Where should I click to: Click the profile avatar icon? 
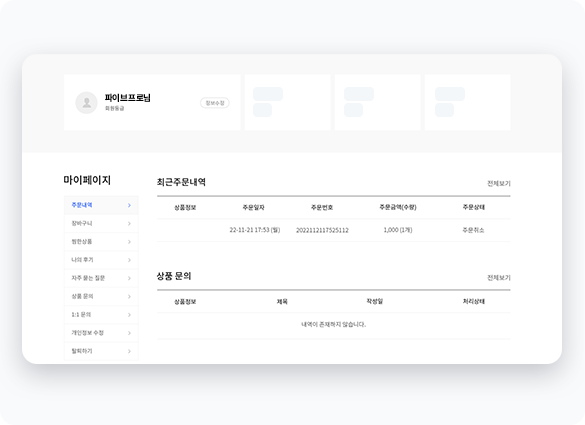point(87,103)
